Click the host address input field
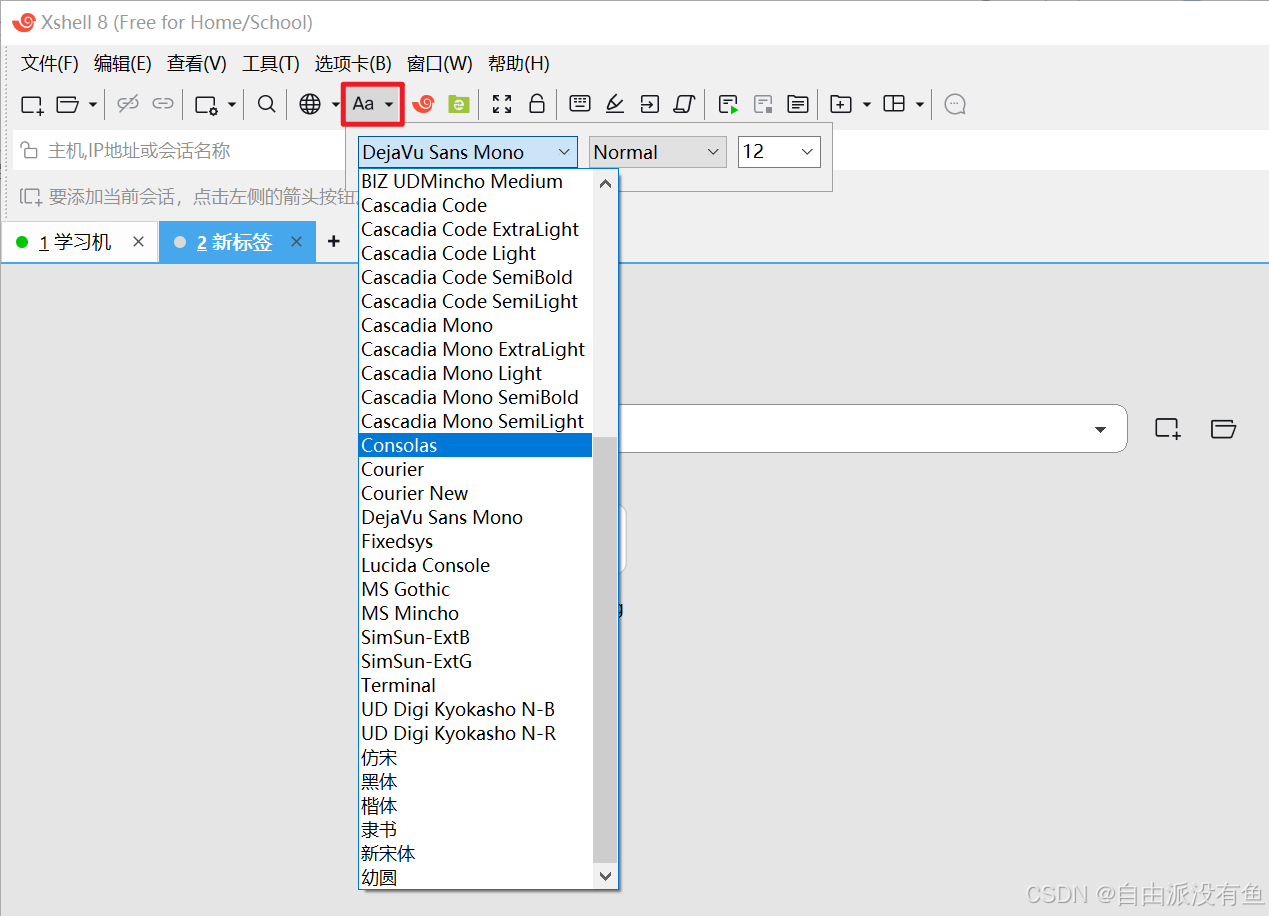 tap(180, 151)
